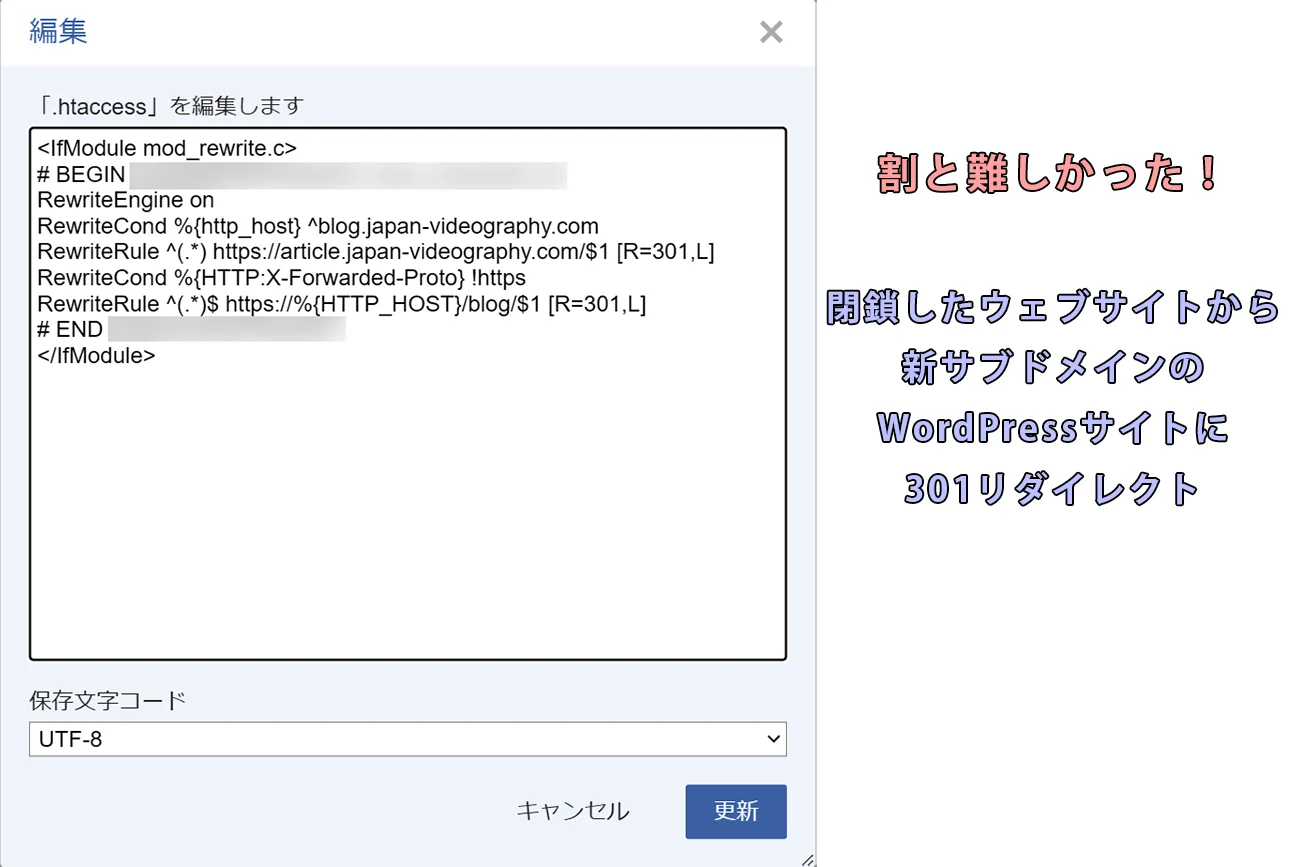Click the 301リダイレクト caption text
Viewport: 1300px width, 867px height.
tap(1053, 489)
